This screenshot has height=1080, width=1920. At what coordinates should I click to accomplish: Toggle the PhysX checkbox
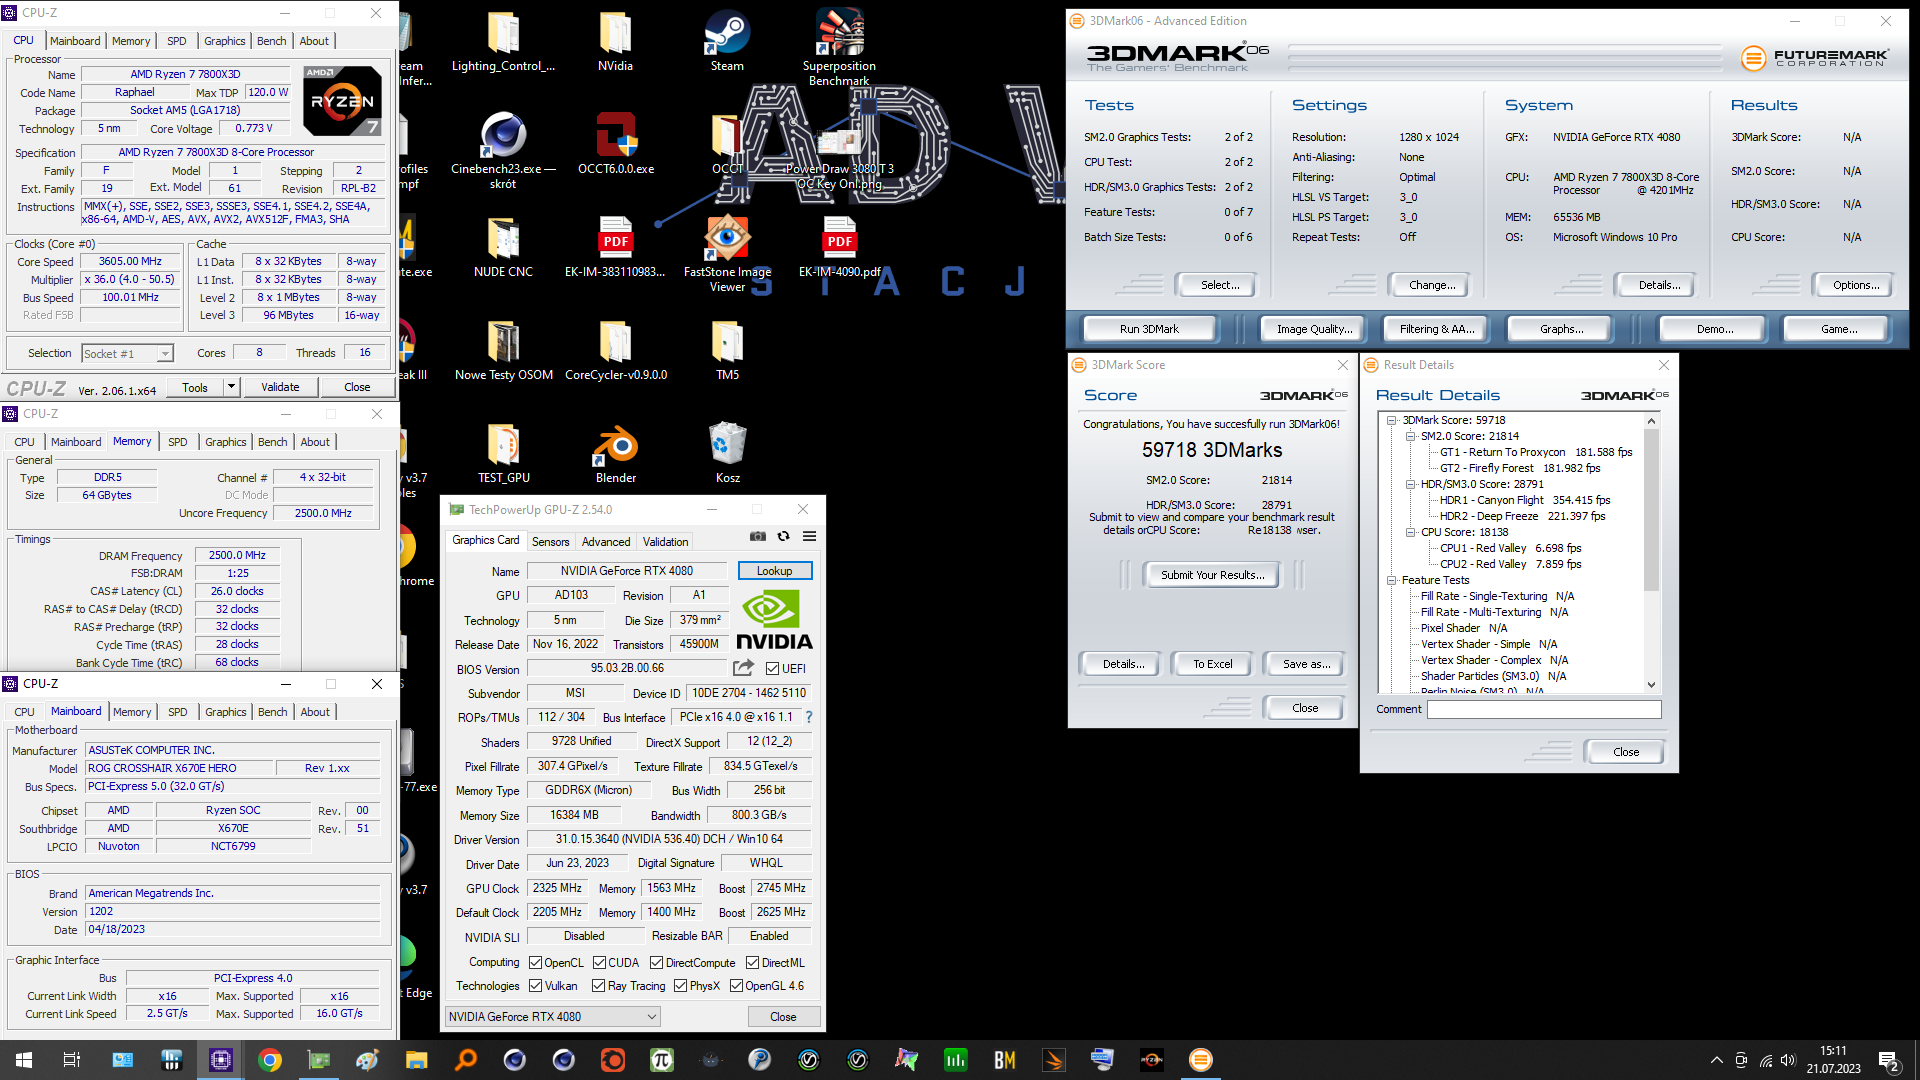[x=680, y=986]
